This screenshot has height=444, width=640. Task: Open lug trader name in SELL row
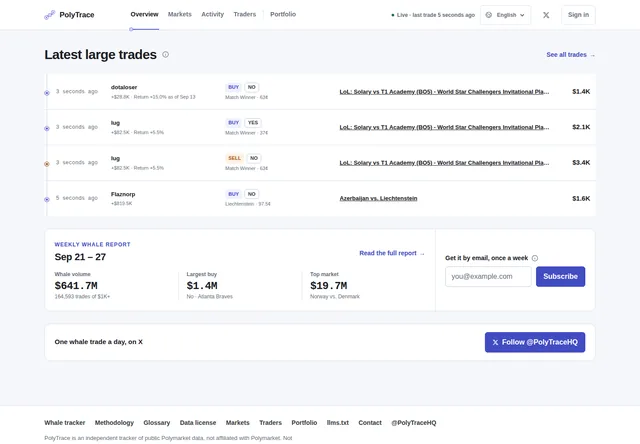115,158
